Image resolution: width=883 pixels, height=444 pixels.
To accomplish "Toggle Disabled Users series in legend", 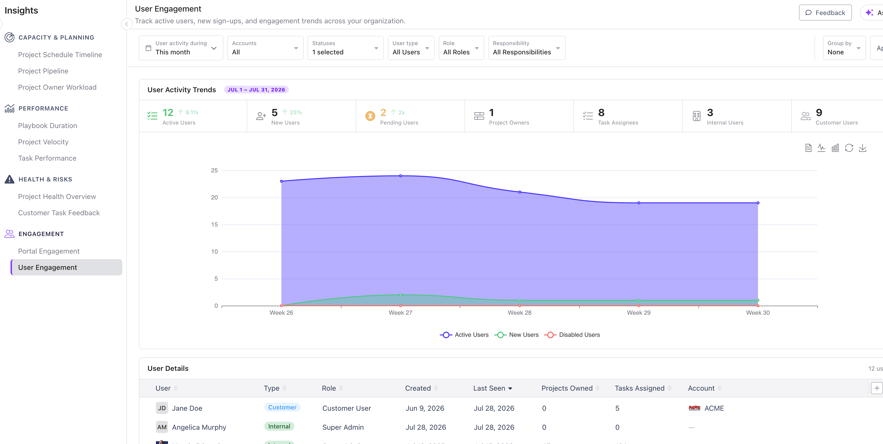I will [572, 335].
